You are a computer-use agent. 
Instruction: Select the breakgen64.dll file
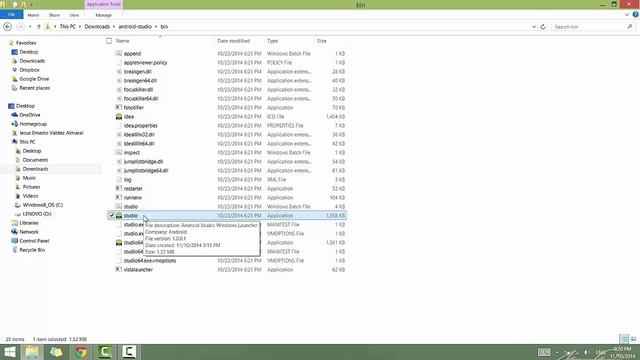(x=140, y=81)
